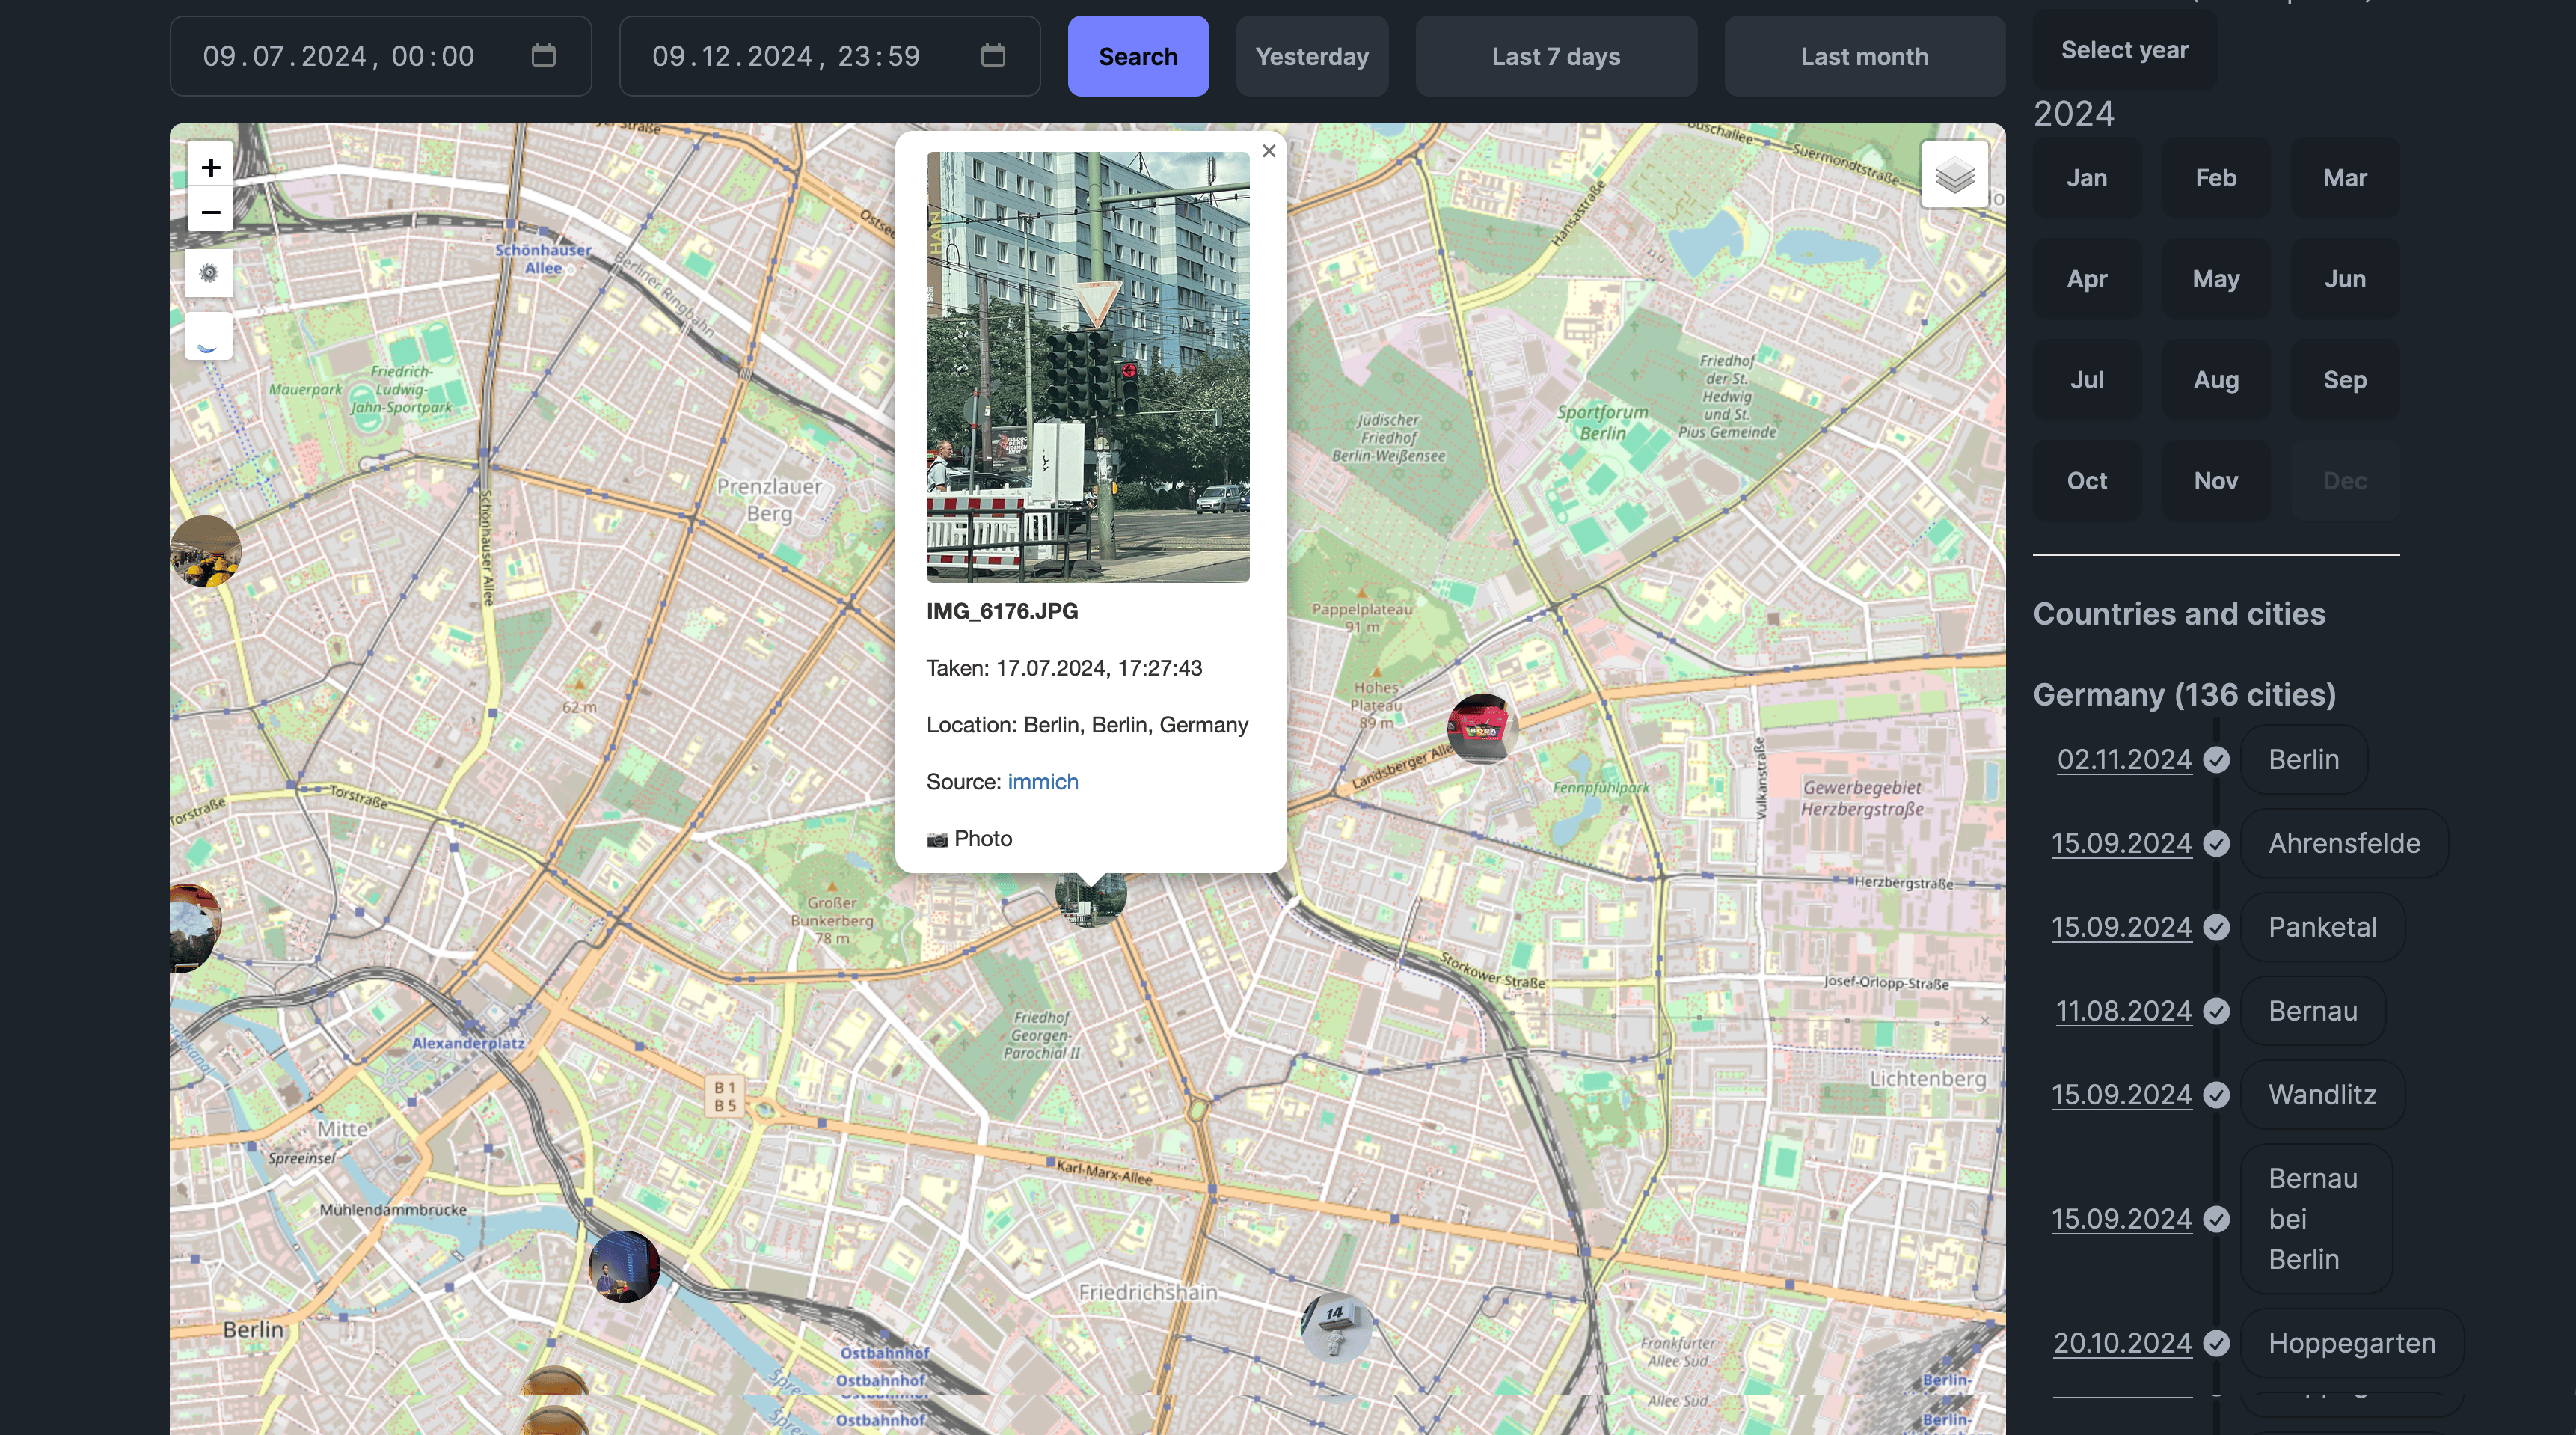Click the 15.09.2024 link next to Panketal

(2121, 927)
